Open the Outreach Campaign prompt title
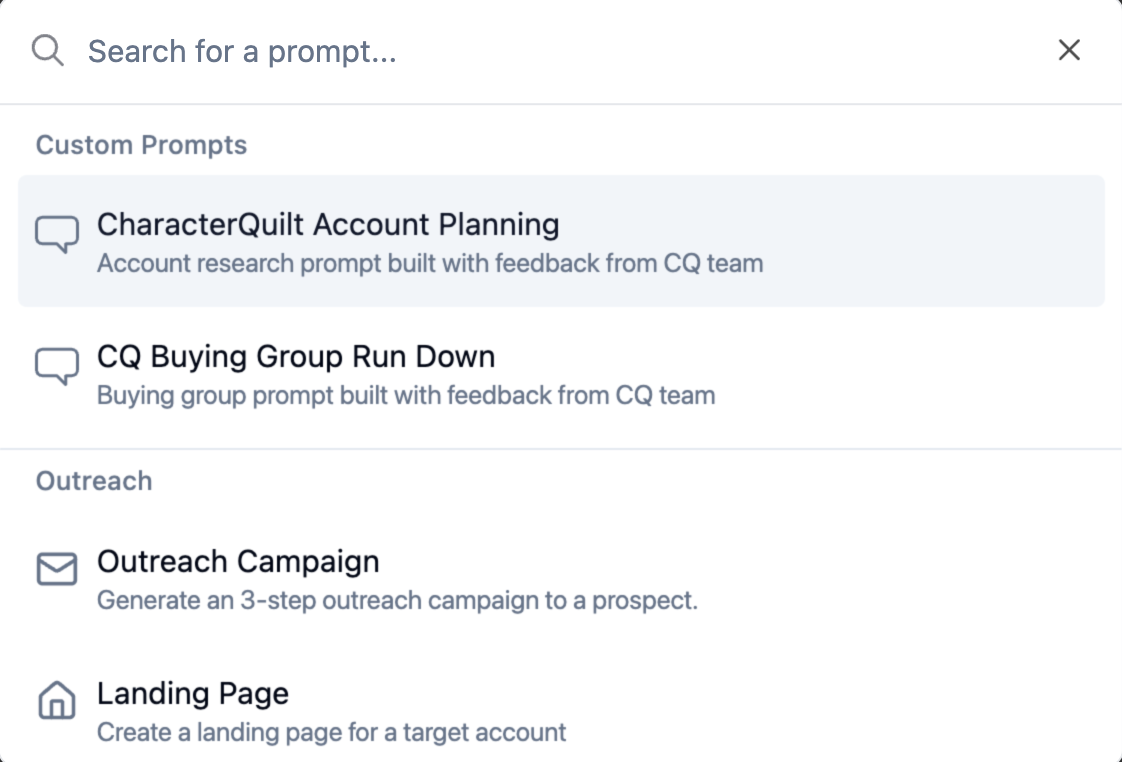Viewport: 1122px width, 762px height. 238,561
